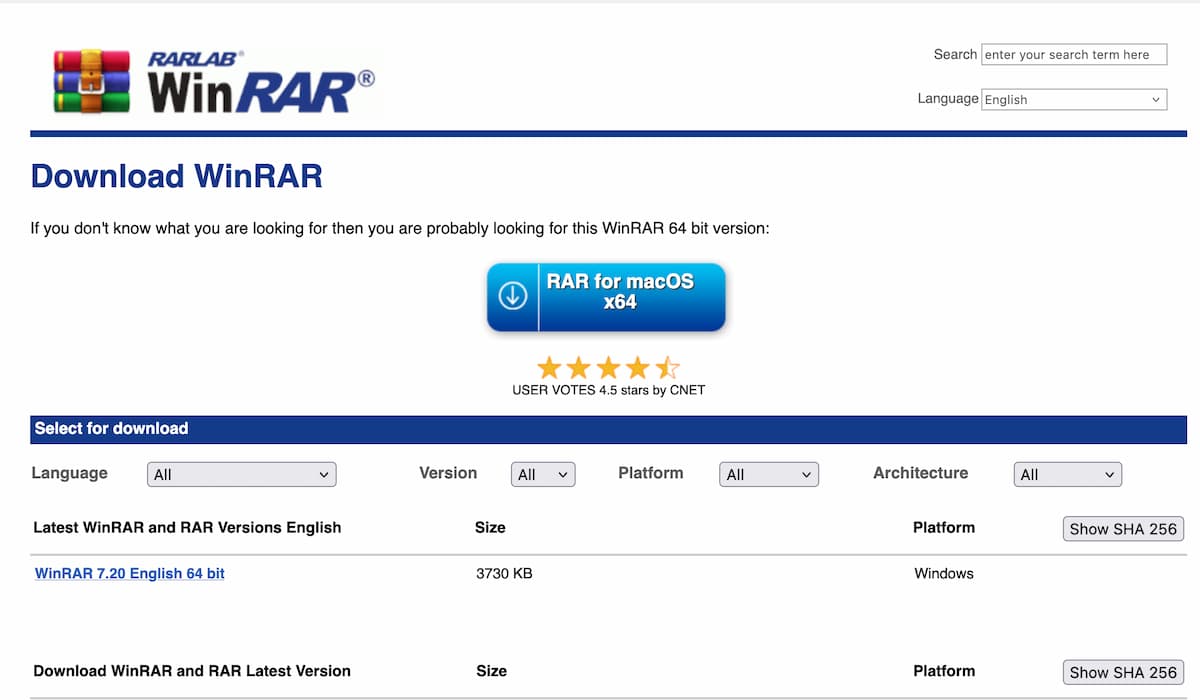Click the 'Windows' platform cell
The height and width of the screenshot is (700, 1200).
(x=944, y=574)
